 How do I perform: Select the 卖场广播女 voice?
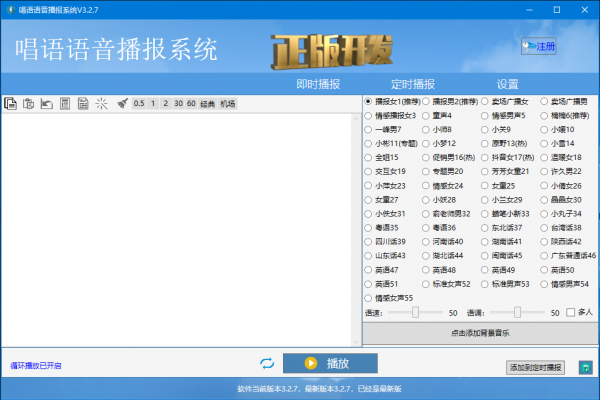[x=505, y=101]
